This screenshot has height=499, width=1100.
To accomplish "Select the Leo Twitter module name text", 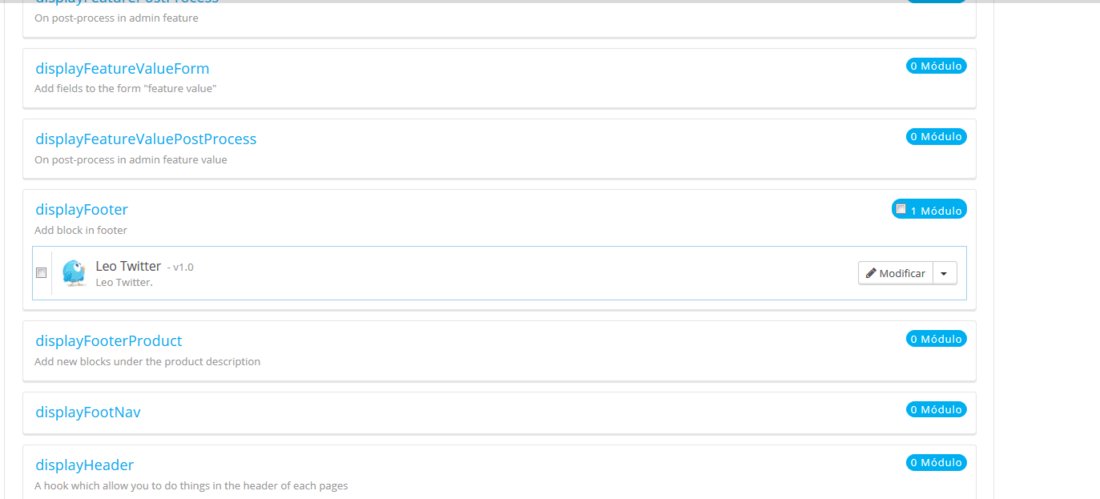I will [x=128, y=266].
